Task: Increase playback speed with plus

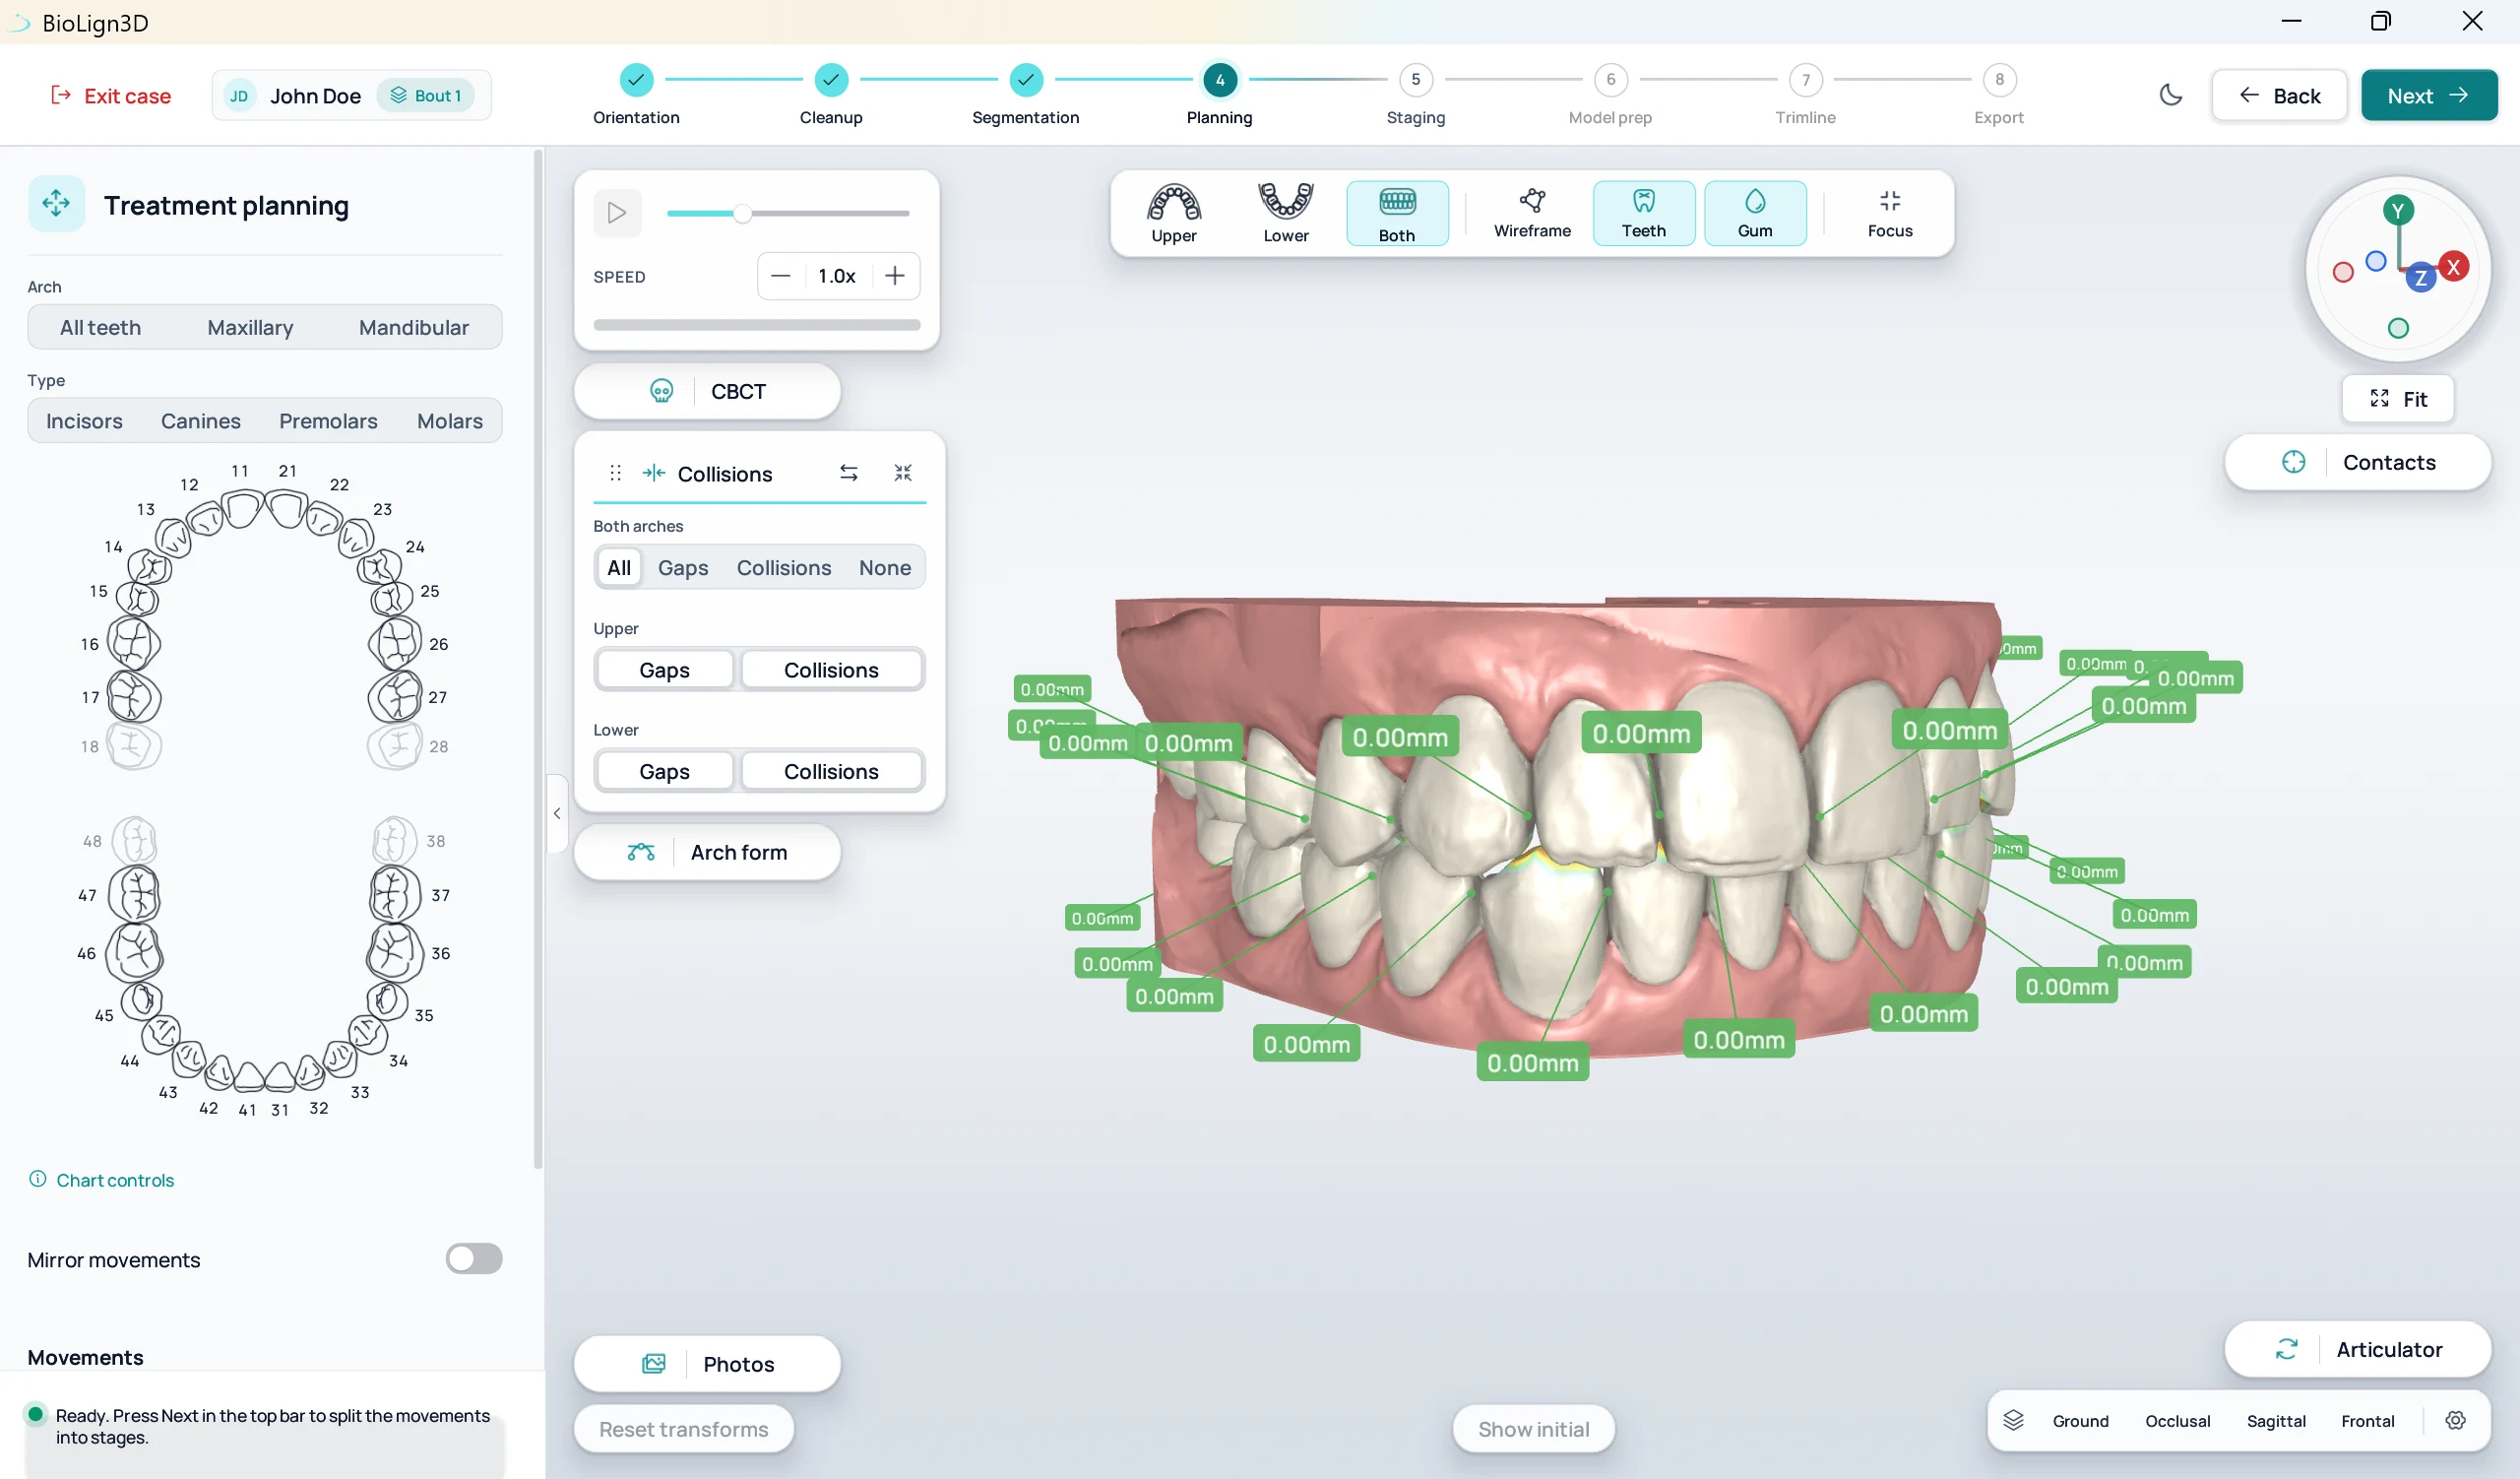Action: pyautogui.click(x=895, y=276)
